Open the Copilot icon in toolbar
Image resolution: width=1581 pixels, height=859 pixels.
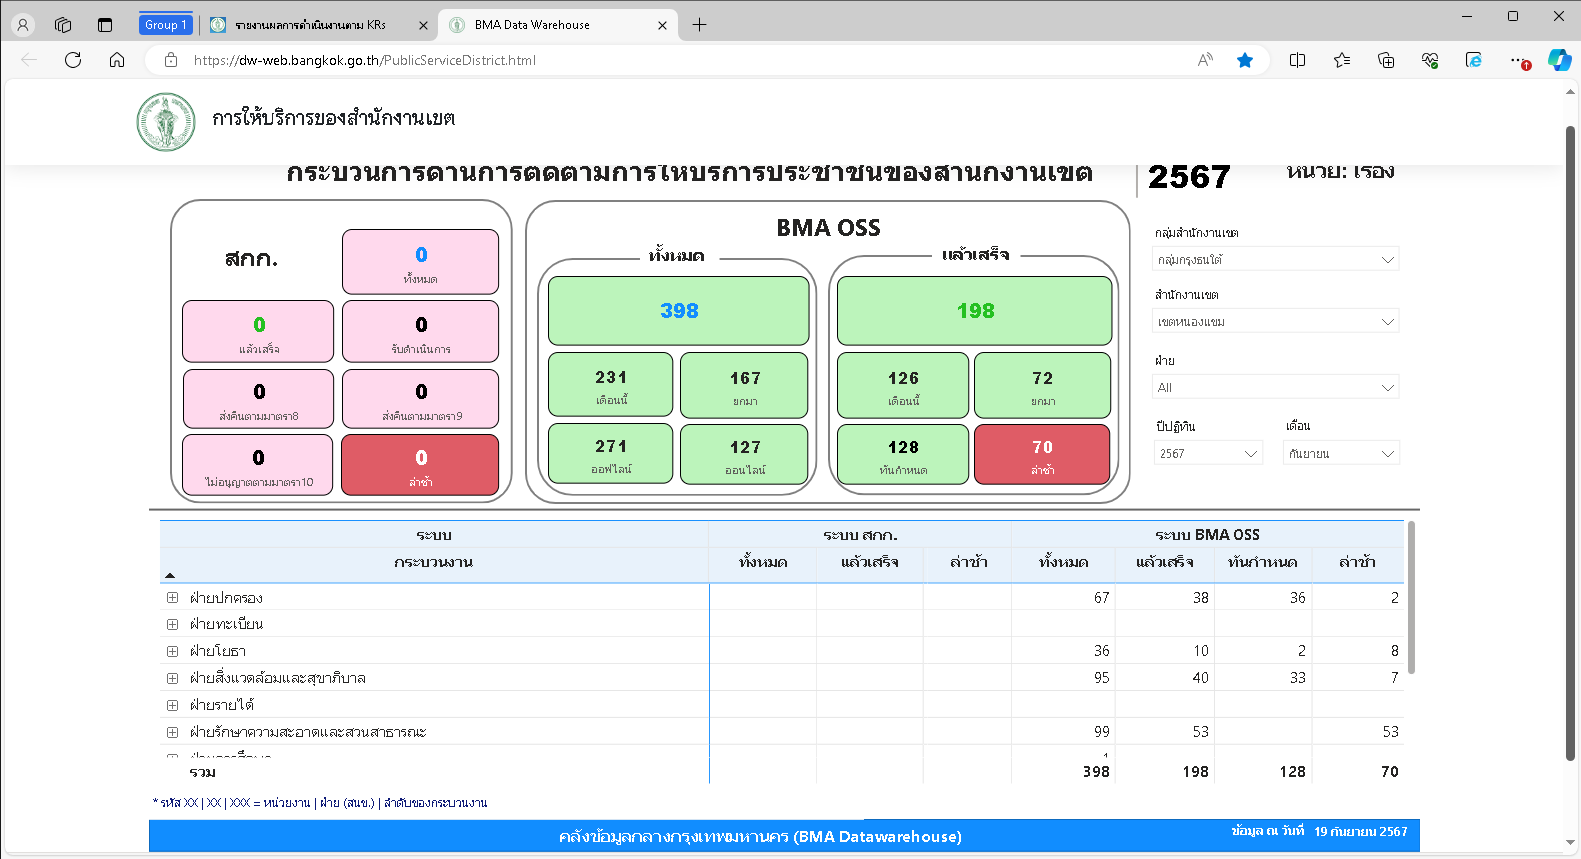point(1559,60)
